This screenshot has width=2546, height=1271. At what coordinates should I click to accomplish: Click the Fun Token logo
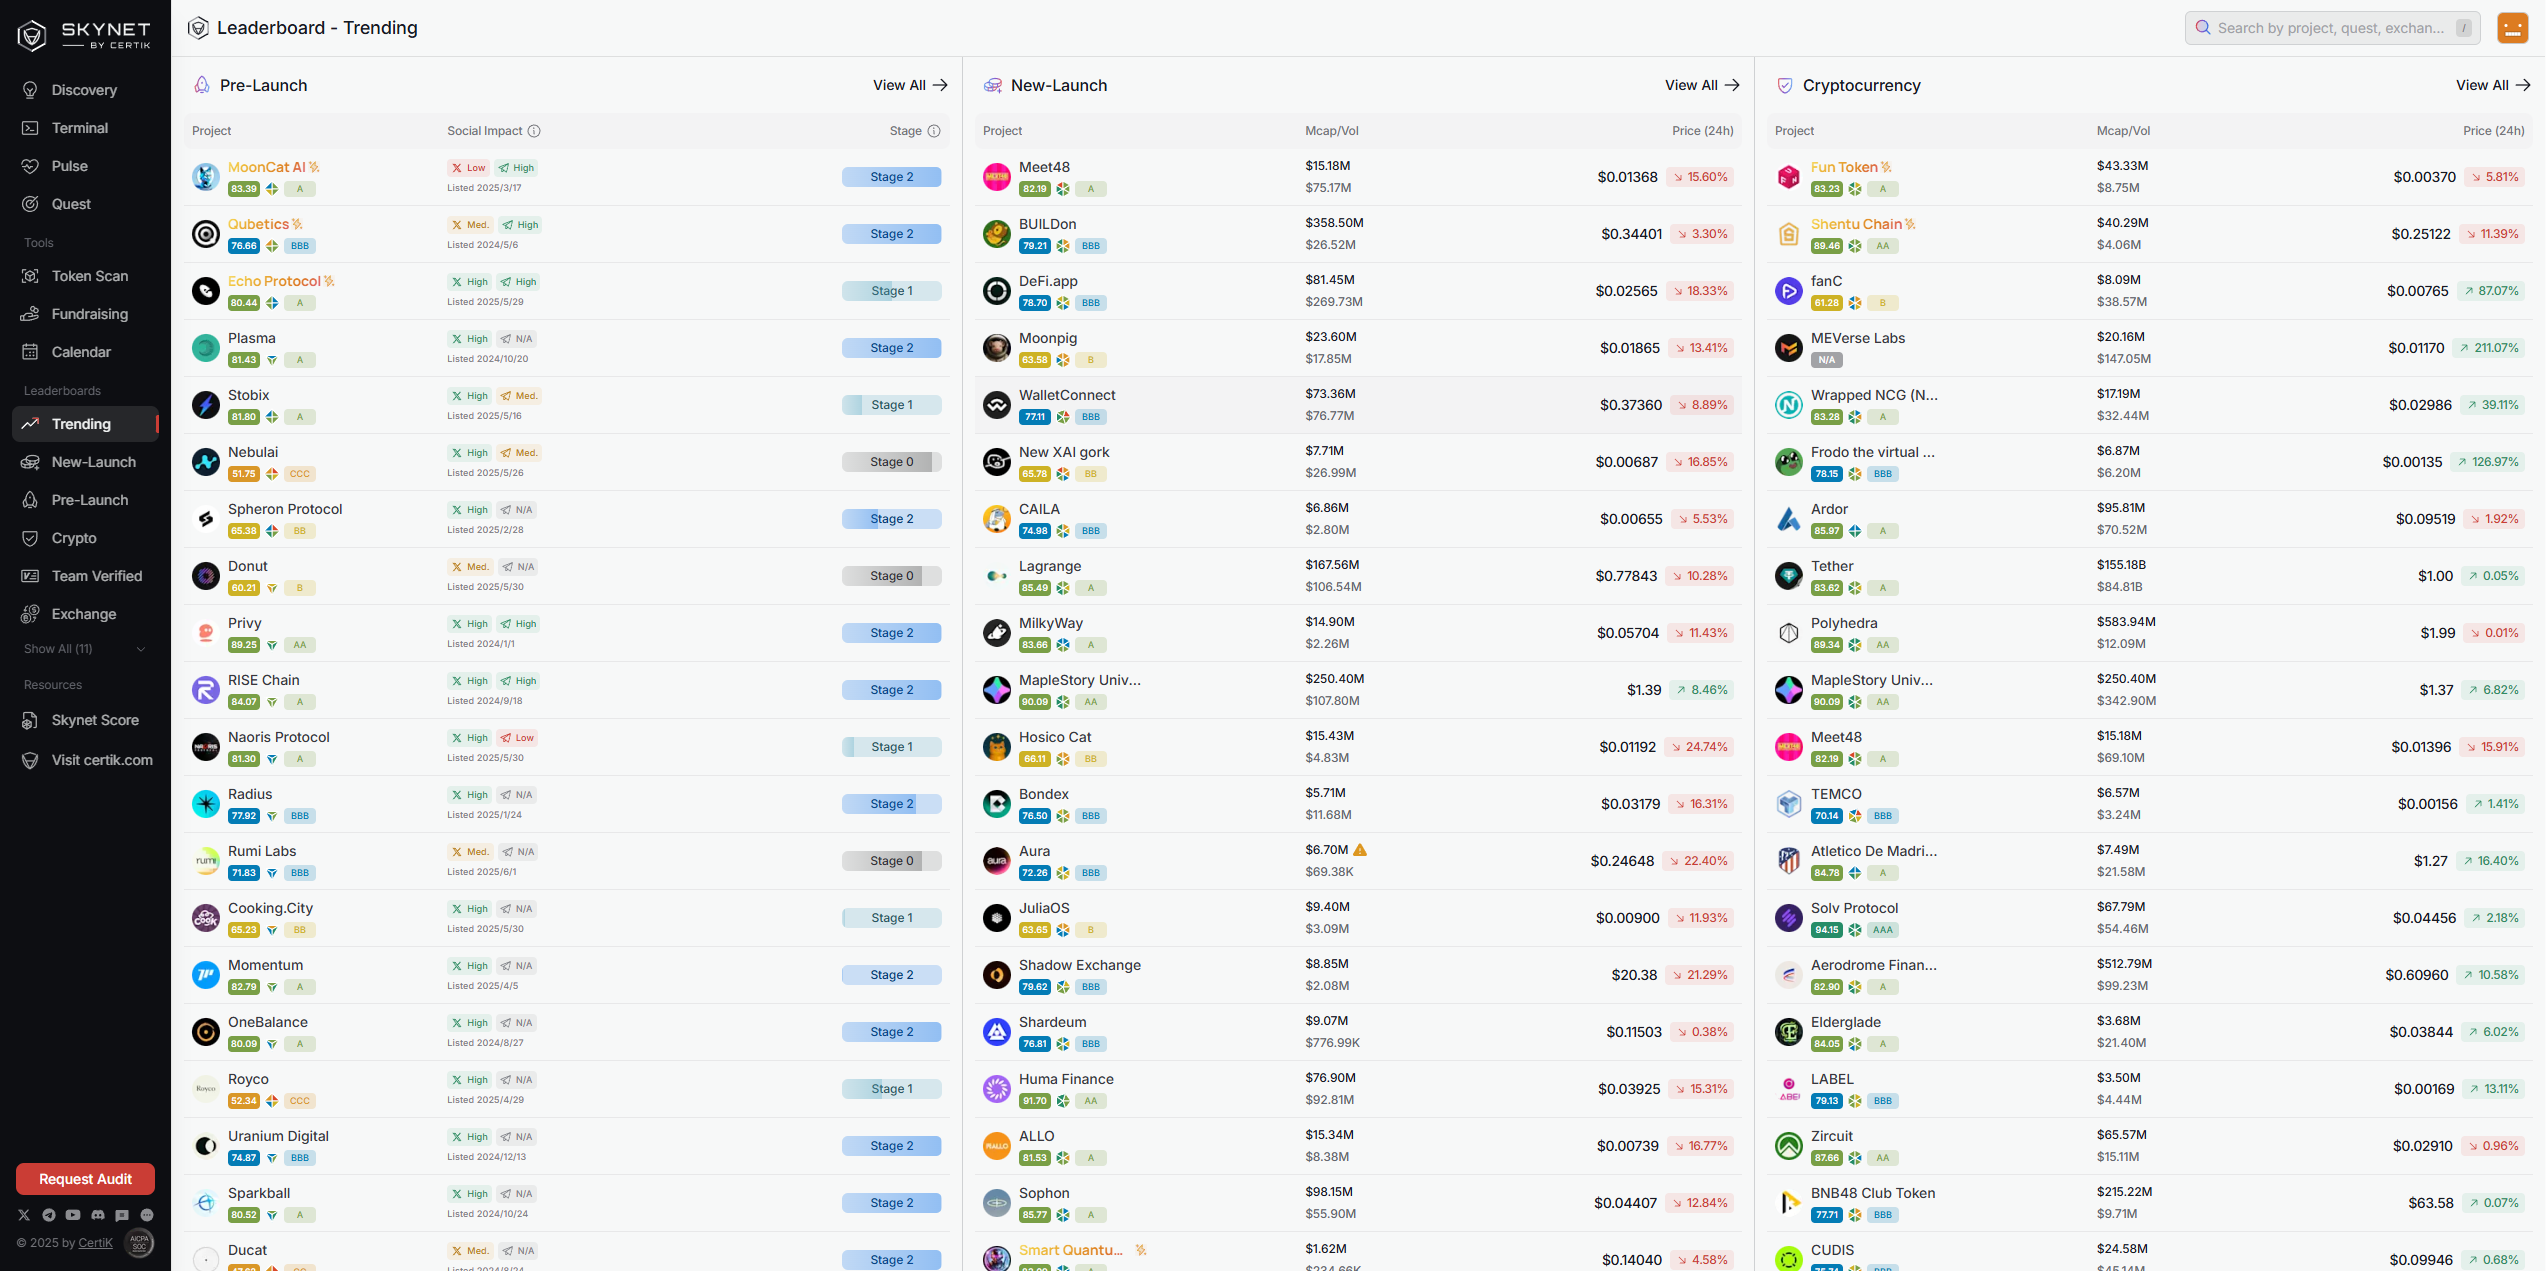coord(1789,177)
